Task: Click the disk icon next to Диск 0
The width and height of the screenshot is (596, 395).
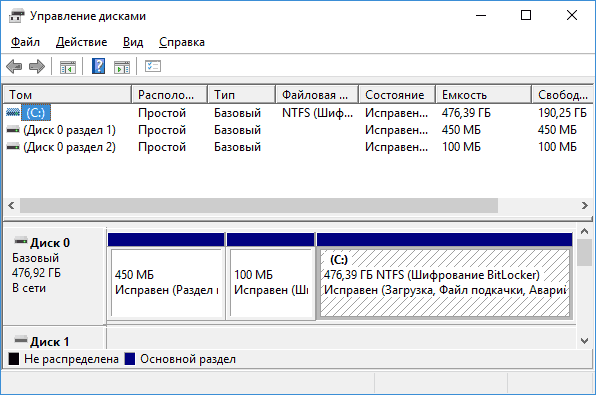Action: coord(21,241)
